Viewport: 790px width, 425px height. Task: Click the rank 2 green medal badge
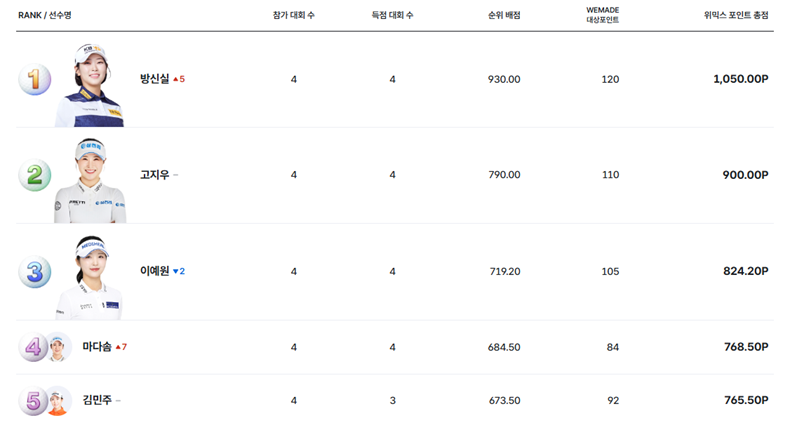pos(34,176)
